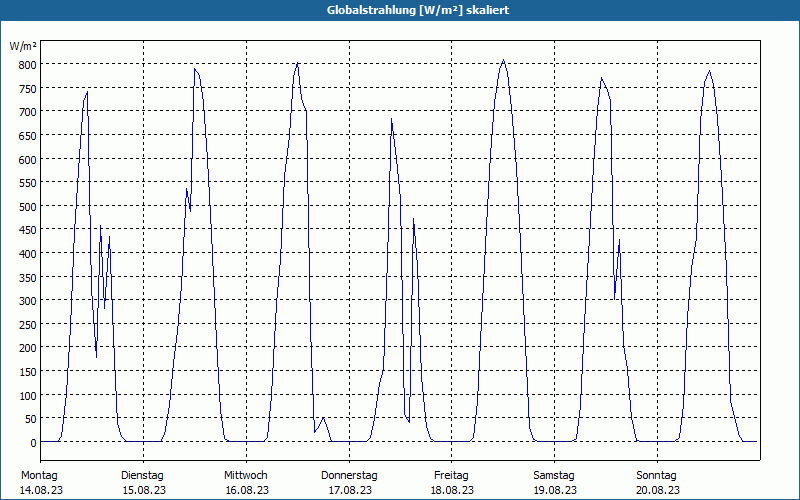Click Saturday's curve peak near 770

[602, 78]
